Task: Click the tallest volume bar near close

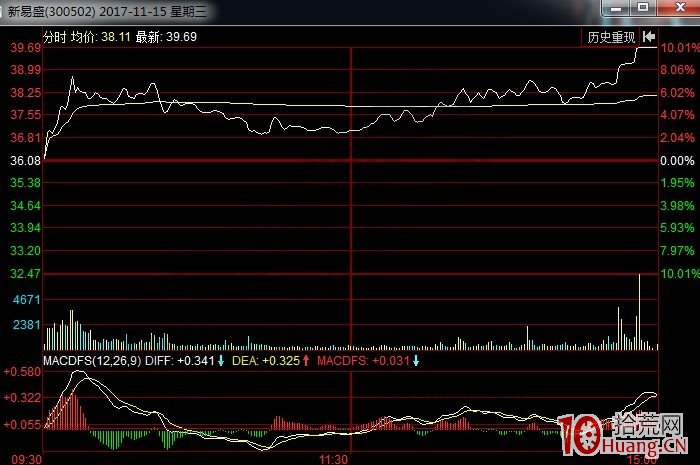Action: pos(639,311)
